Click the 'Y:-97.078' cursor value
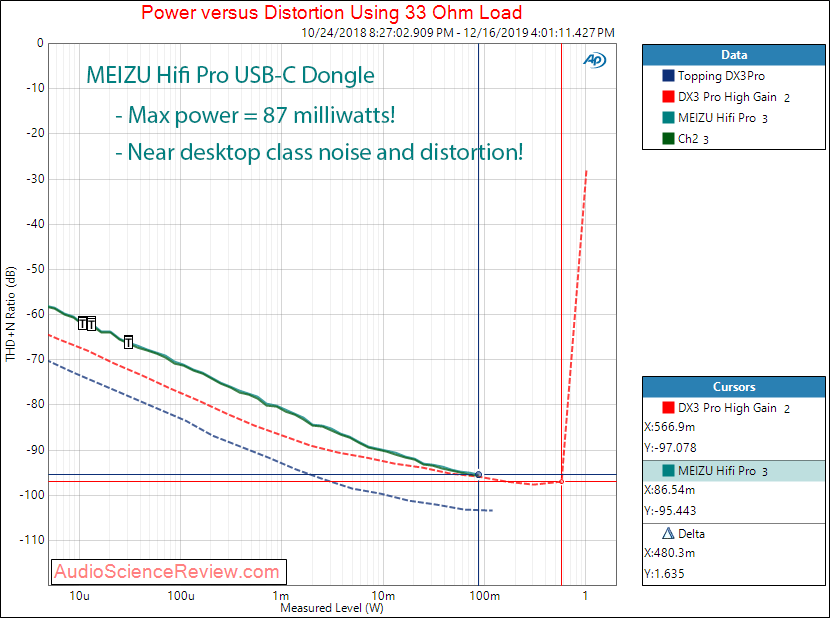The image size is (830, 618). [670, 448]
